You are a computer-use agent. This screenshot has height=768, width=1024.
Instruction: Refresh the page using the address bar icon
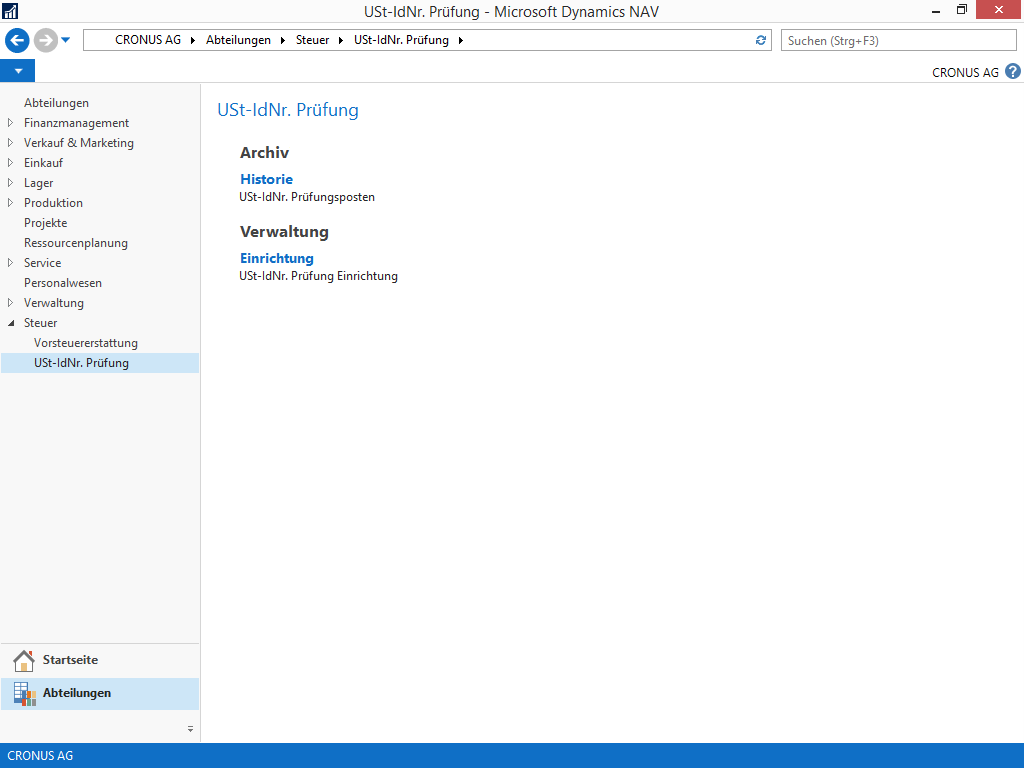coord(761,40)
